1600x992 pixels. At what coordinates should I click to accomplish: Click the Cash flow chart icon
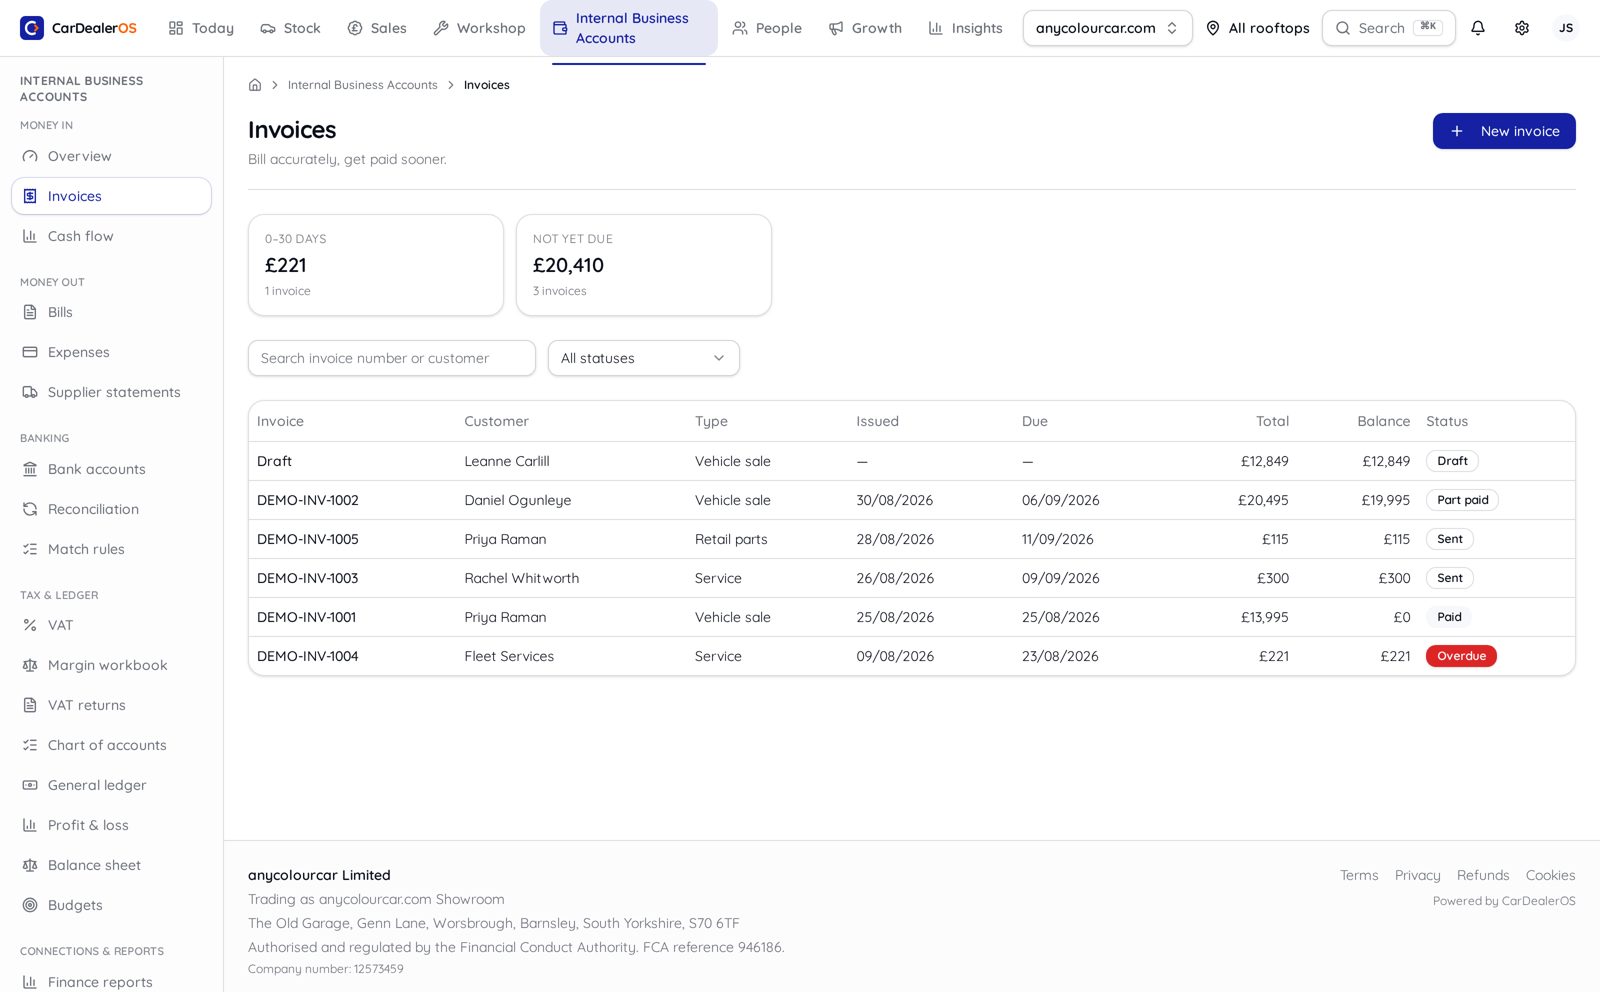30,236
